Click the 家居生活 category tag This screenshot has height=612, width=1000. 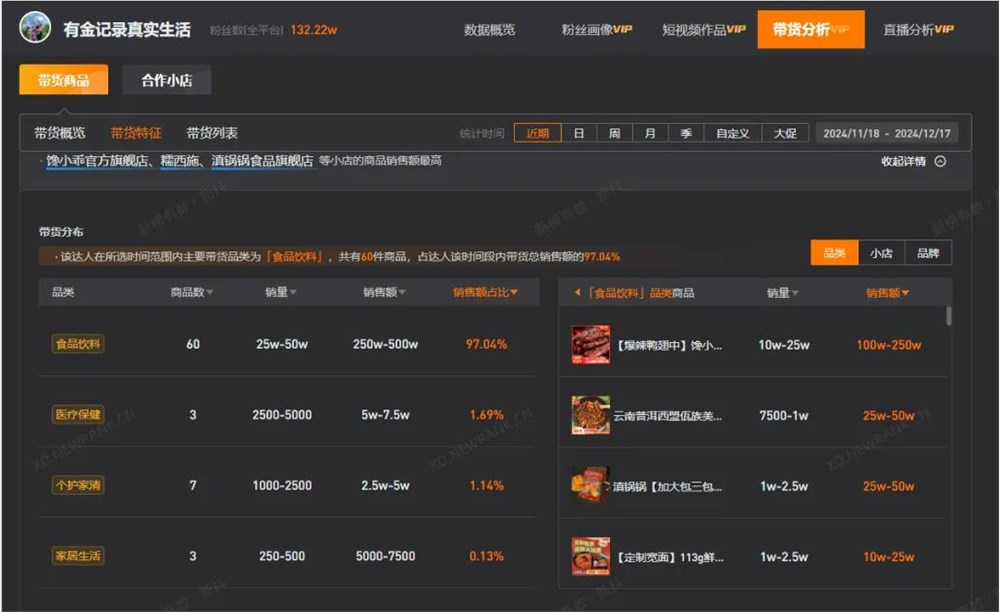79,556
